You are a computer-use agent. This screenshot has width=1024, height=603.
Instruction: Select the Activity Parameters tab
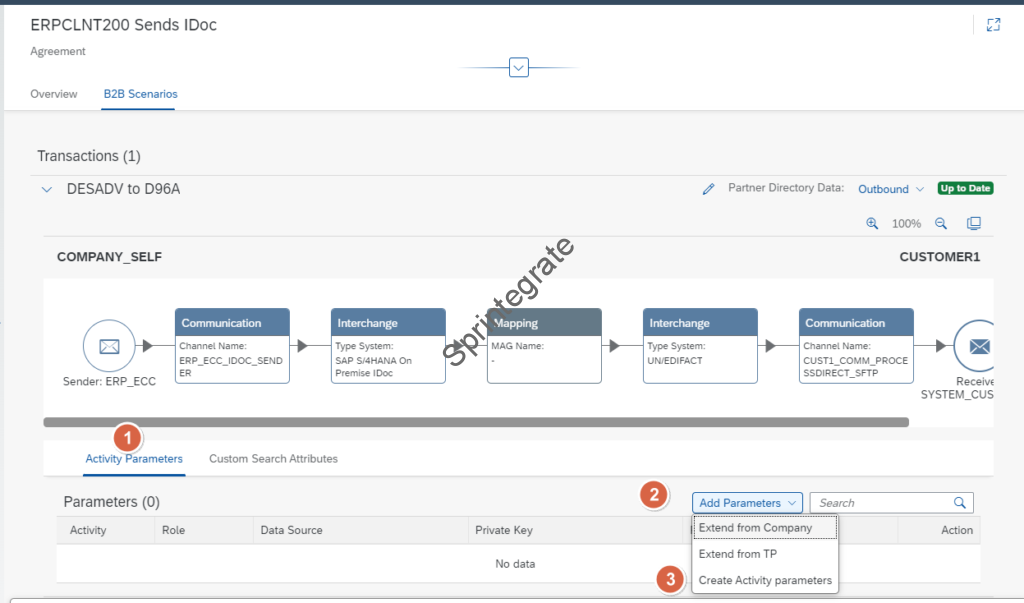coord(134,459)
